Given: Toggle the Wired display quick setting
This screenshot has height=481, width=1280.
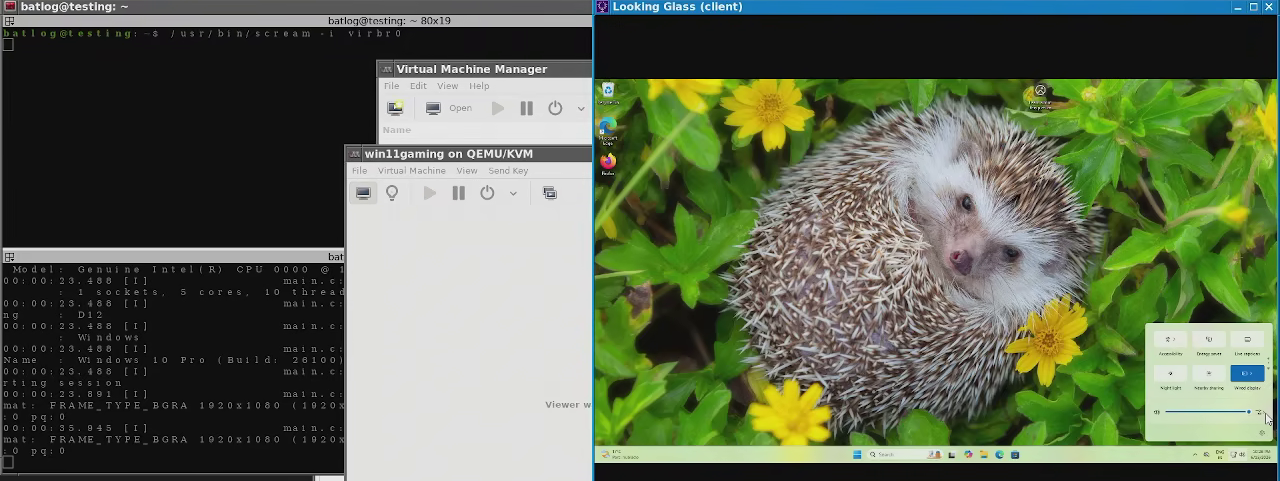Looking at the screenshot, I should tap(1247, 373).
